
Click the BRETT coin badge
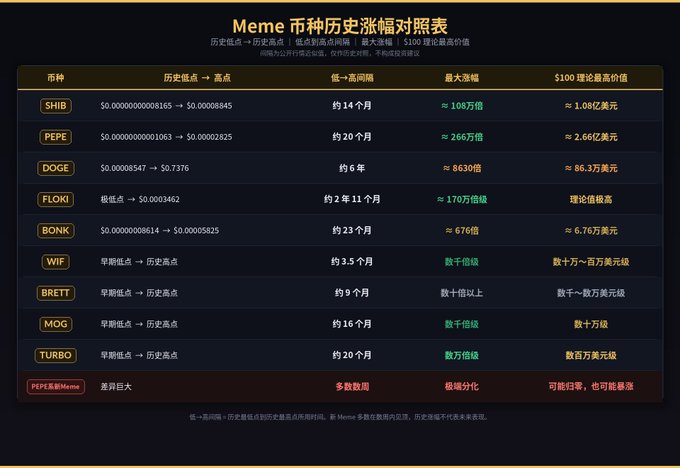click(56, 293)
